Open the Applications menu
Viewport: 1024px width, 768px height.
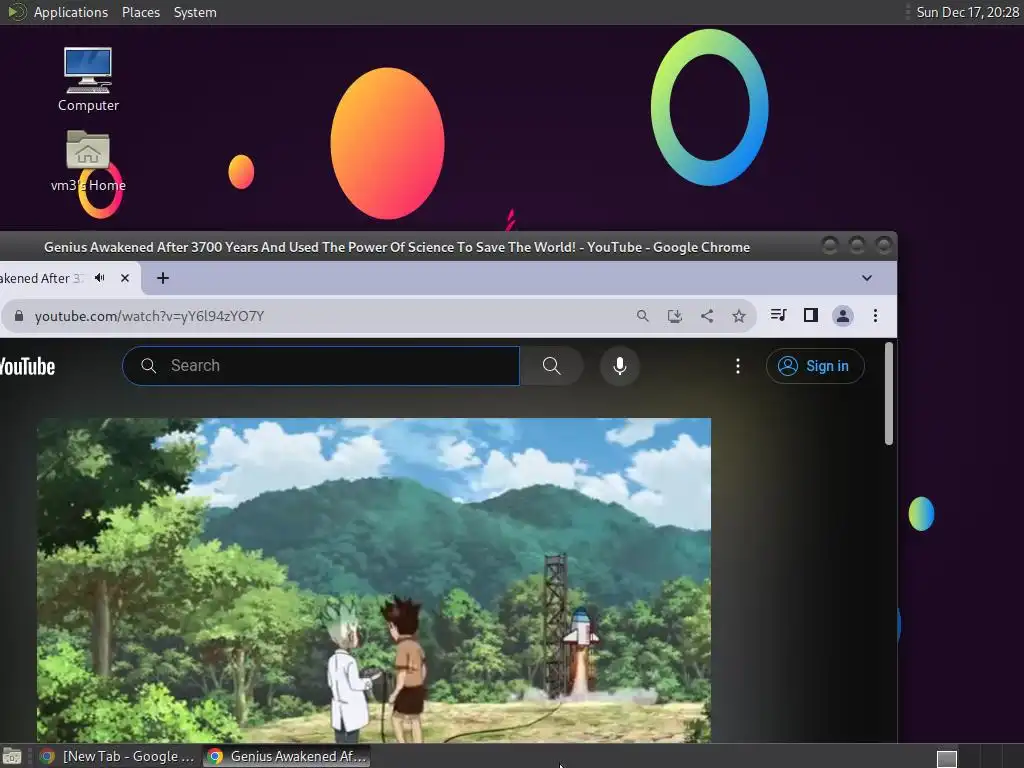tap(71, 12)
